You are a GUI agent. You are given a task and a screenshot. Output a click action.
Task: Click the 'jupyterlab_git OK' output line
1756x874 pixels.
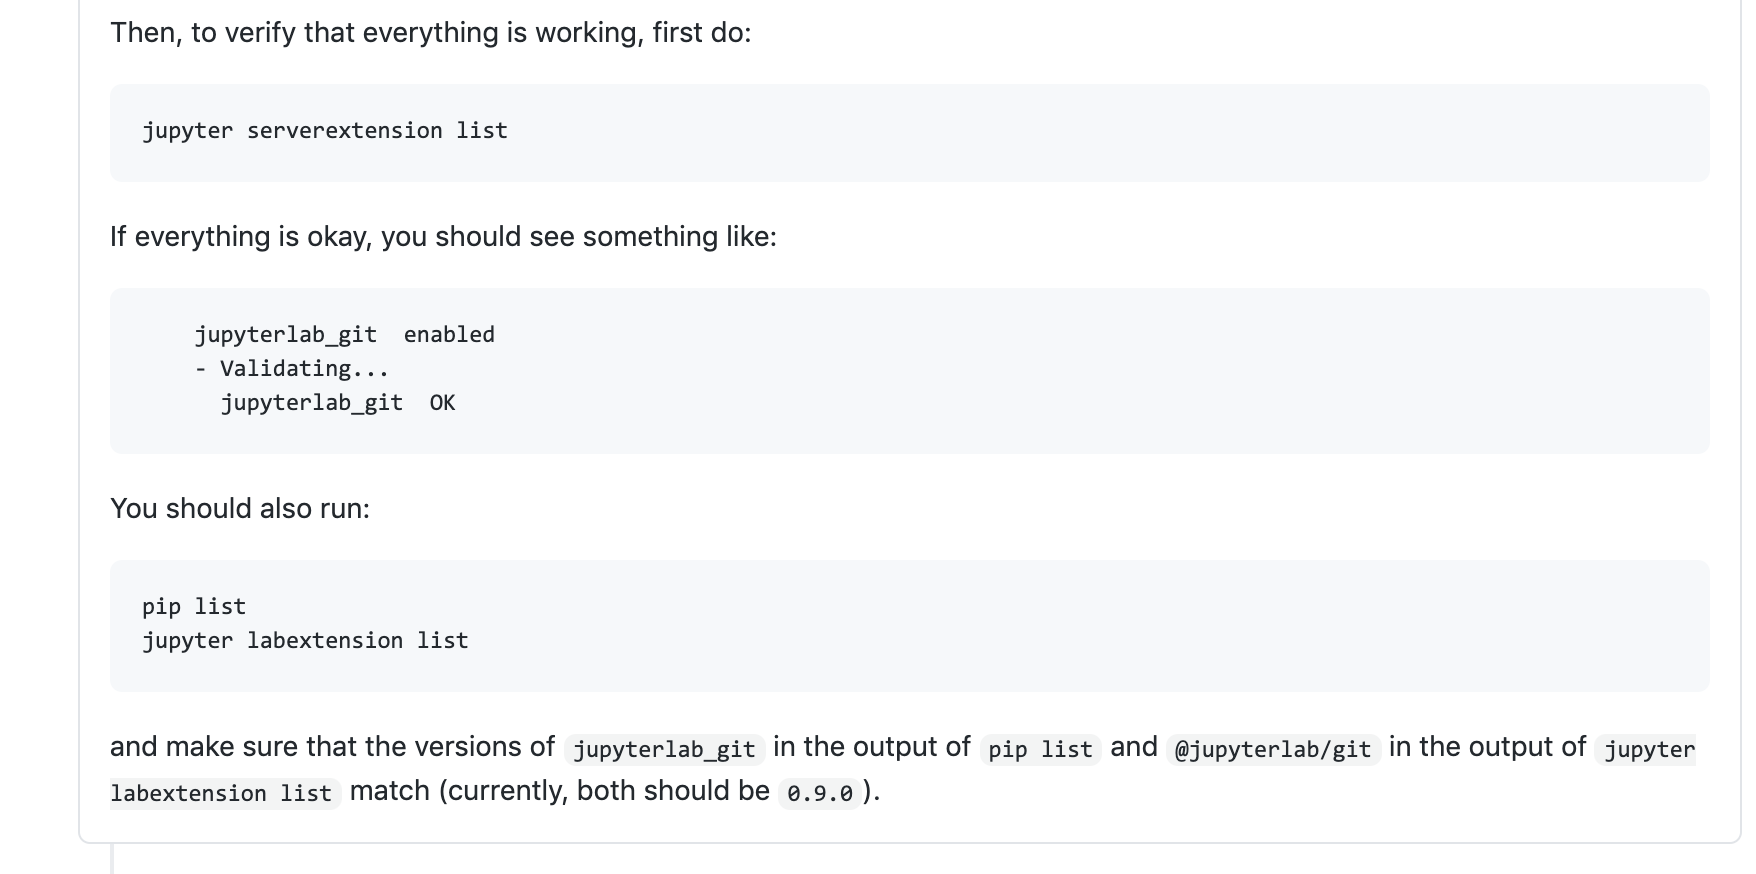(337, 403)
